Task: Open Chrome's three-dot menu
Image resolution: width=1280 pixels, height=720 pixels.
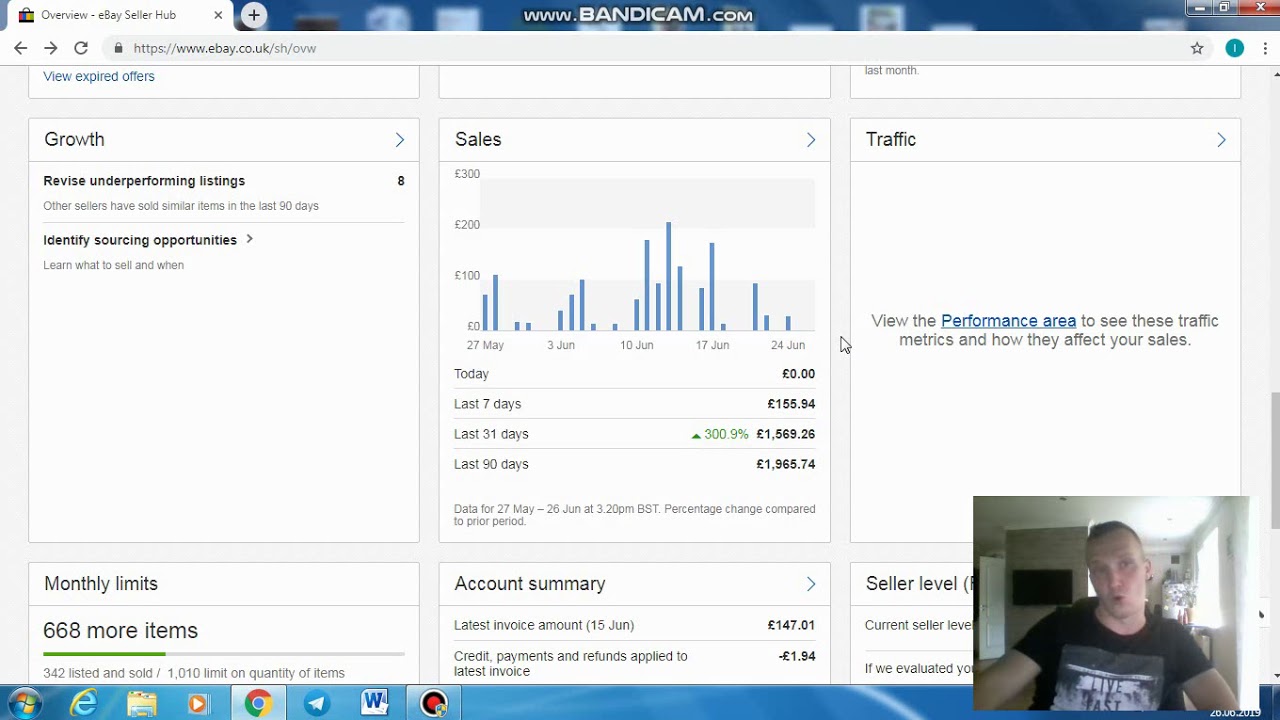Action: pos(1265,48)
